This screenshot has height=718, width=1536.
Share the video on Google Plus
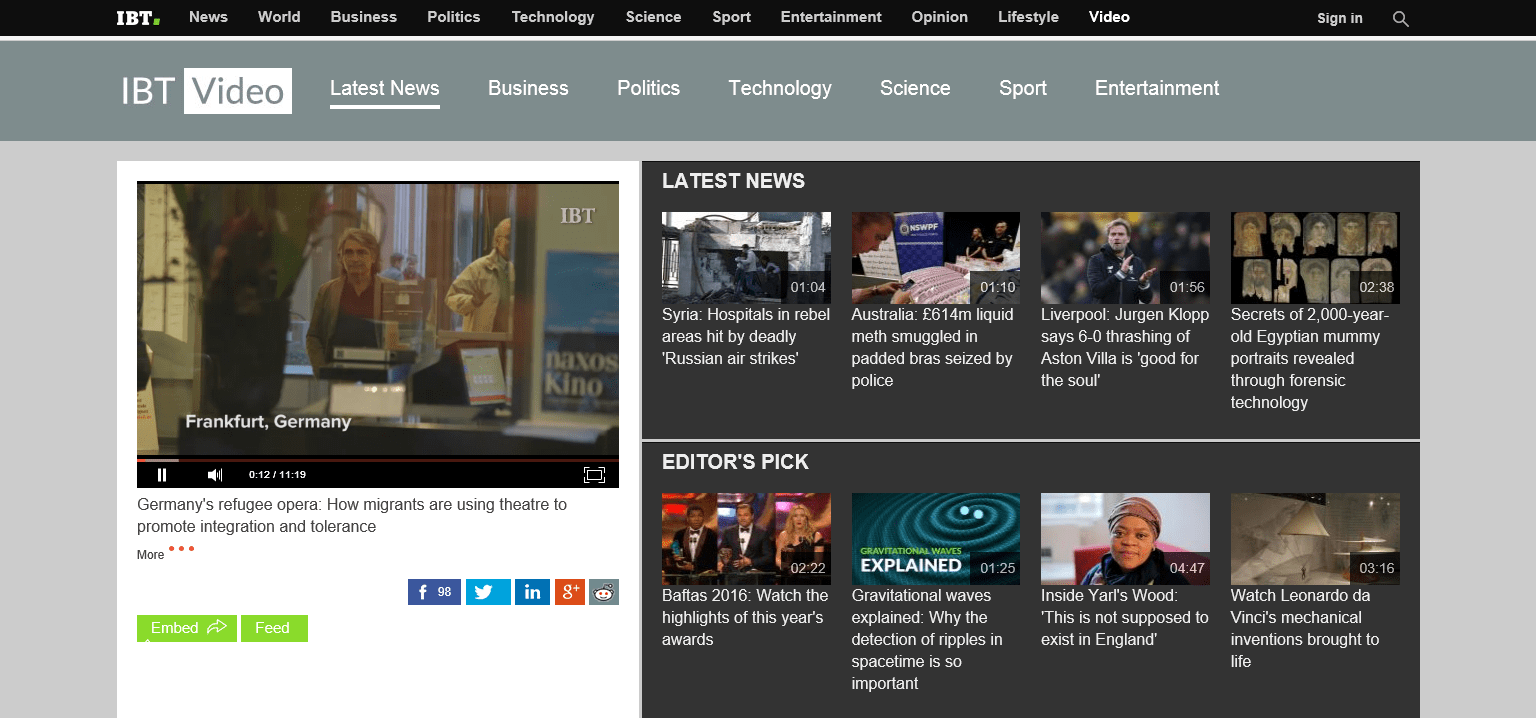click(x=570, y=592)
